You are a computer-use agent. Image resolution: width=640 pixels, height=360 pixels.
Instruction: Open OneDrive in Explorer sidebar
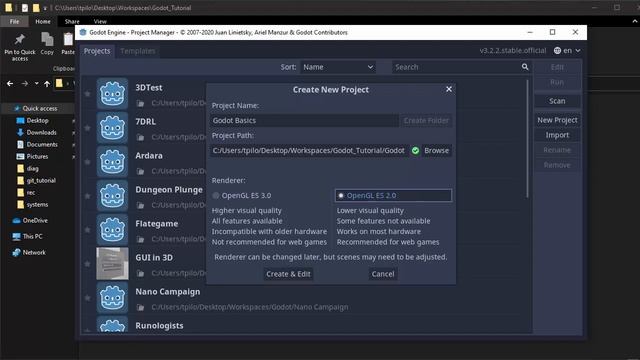(x=35, y=220)
